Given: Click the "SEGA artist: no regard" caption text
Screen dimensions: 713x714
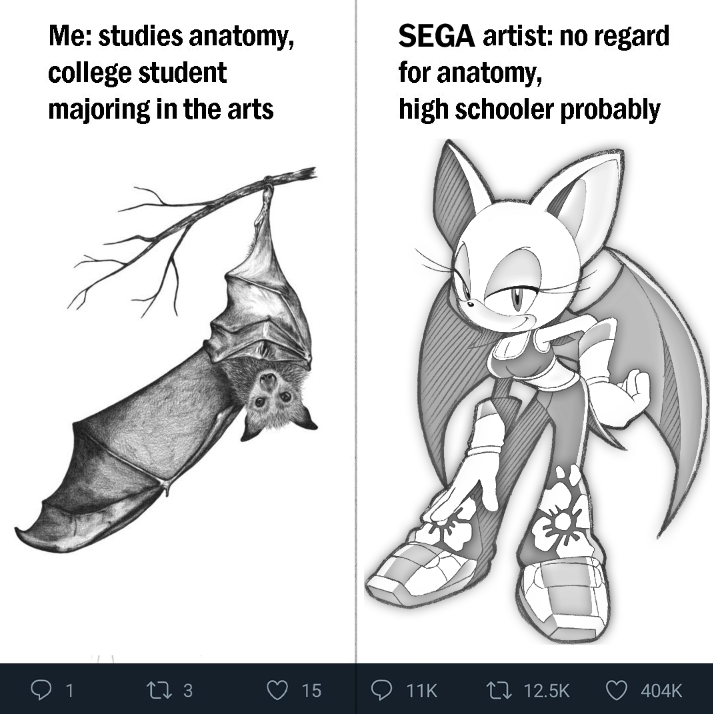Looking at the screenshot, I should pos(534,36).
